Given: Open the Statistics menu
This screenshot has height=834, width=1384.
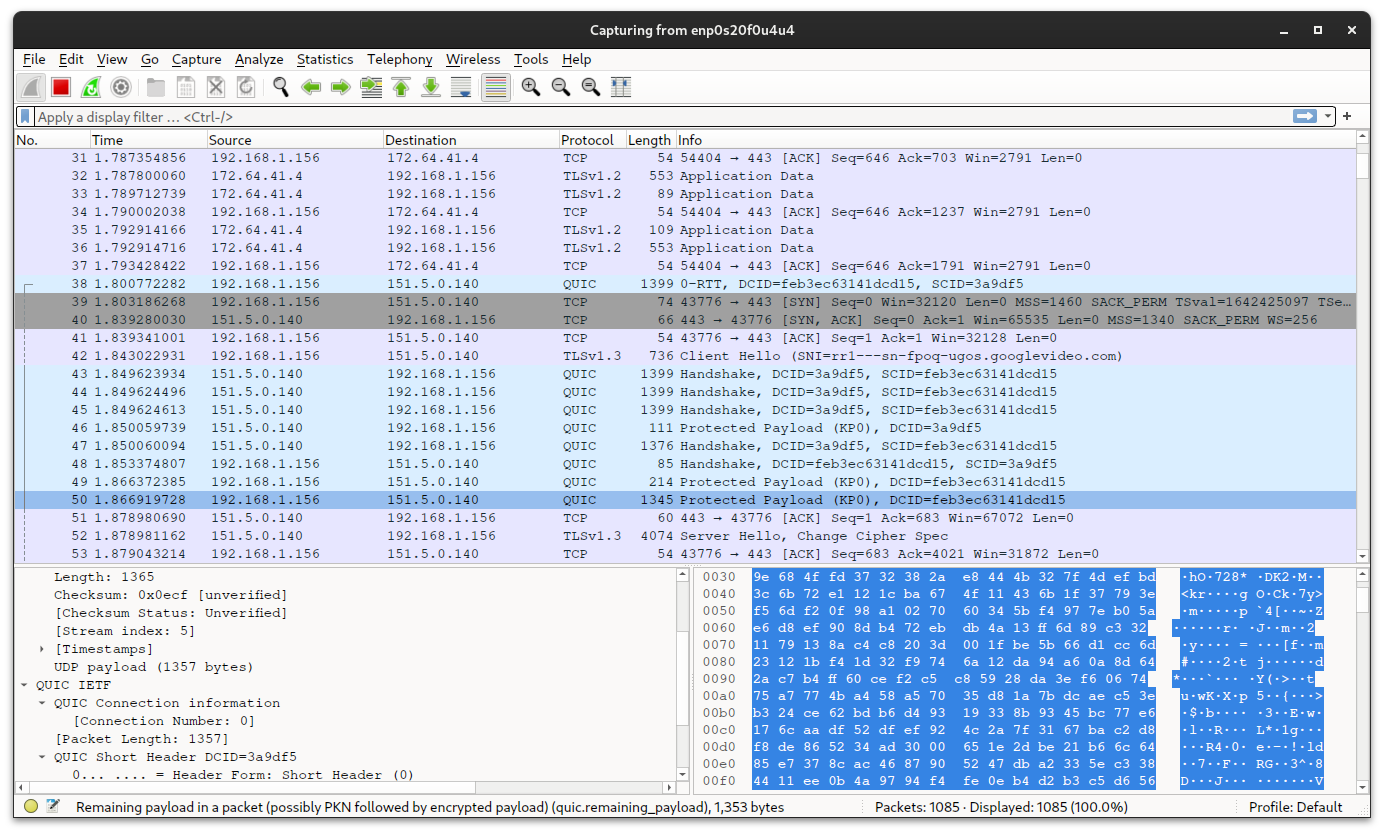Looking at the screenshot, I should point(324,59).
